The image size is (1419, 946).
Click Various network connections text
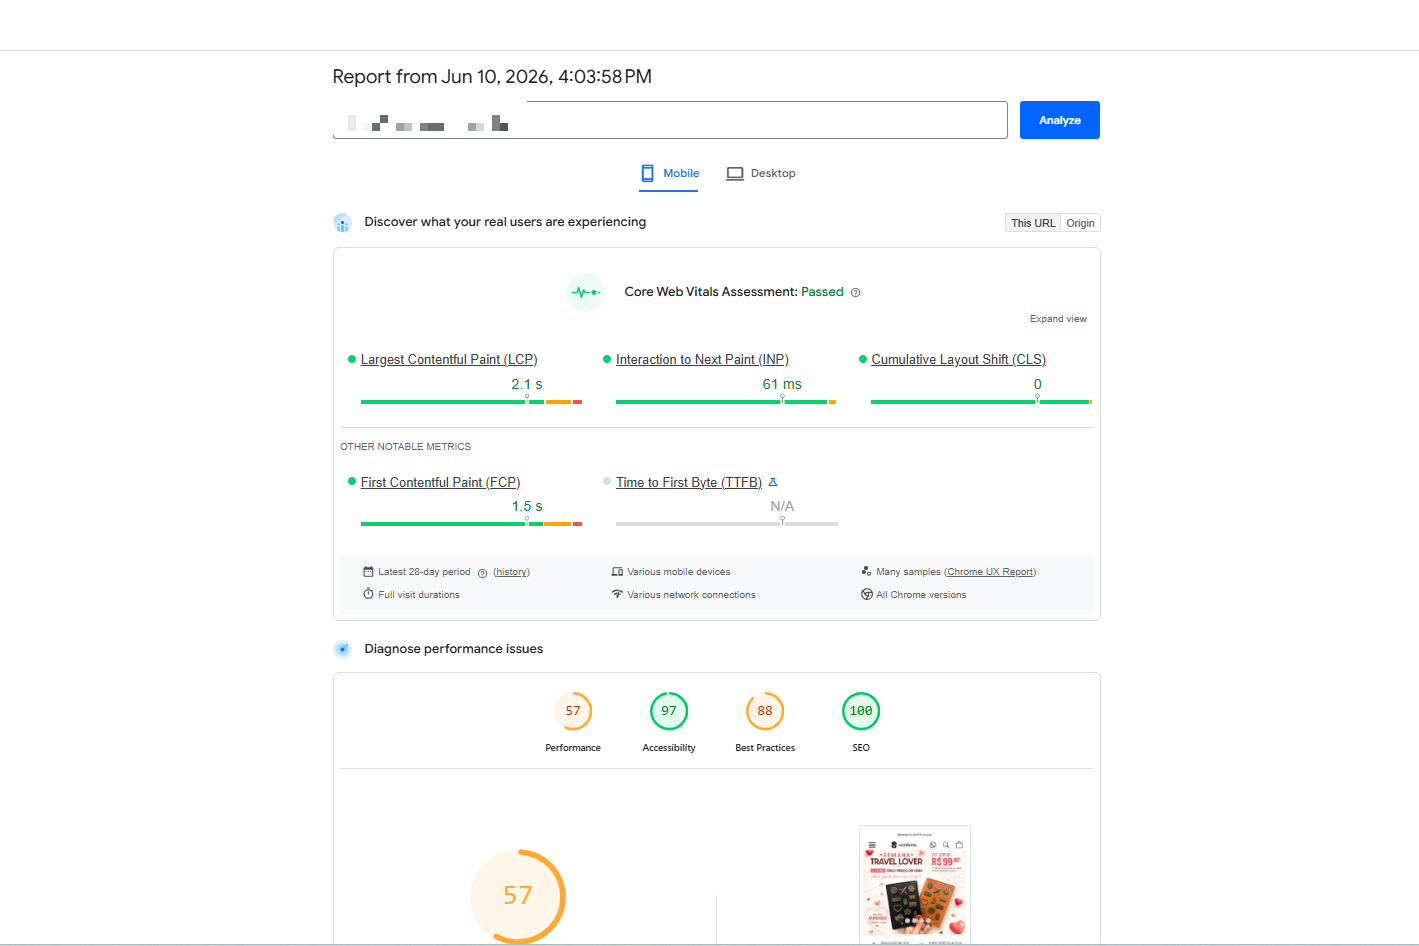click(691, 595)
